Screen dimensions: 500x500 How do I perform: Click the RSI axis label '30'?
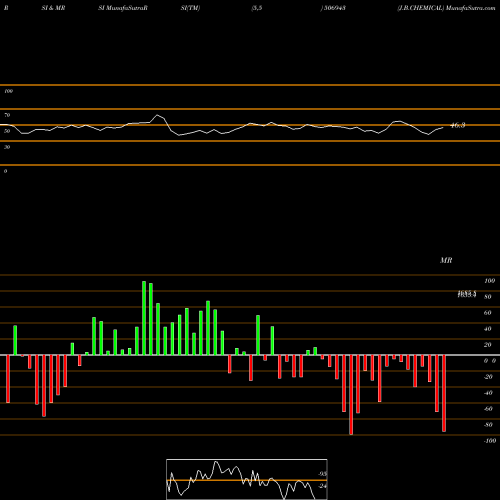[x=7, y=147]
